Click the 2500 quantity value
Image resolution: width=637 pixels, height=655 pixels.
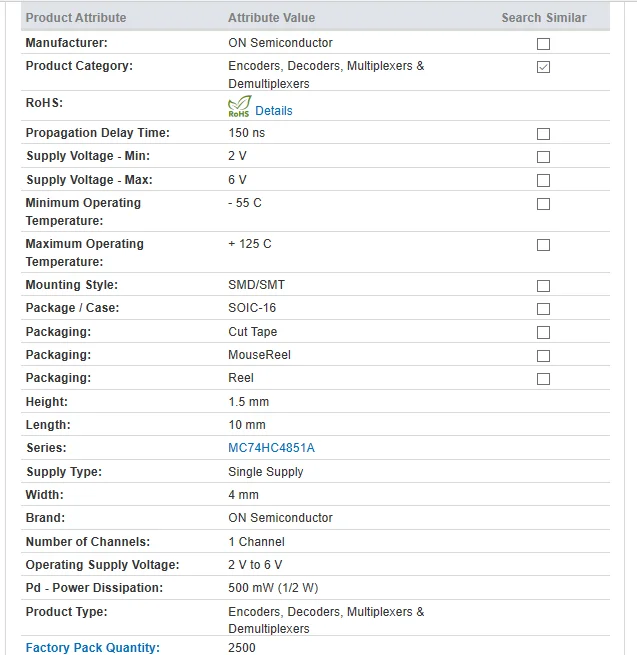coord(242,647)
